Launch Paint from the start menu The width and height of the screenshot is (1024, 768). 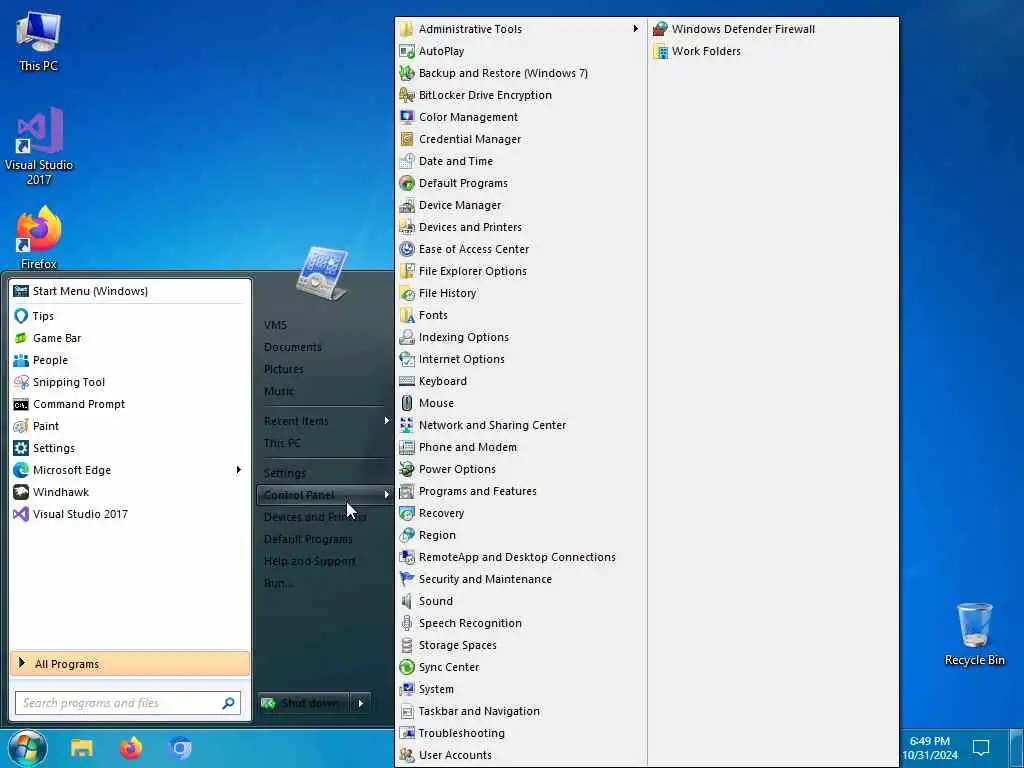coord(130,426)
